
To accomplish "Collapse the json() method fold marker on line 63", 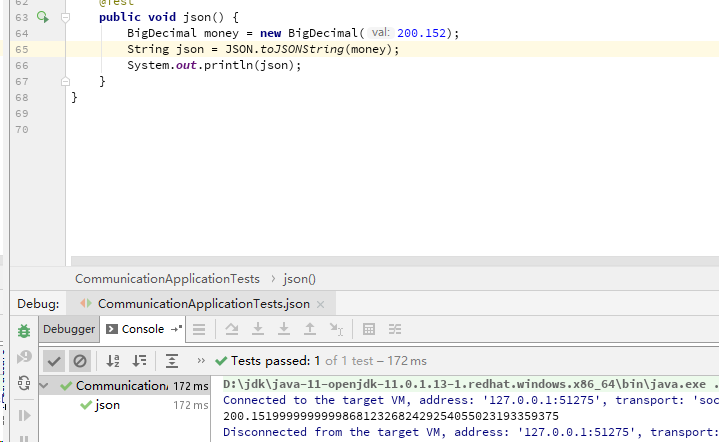I will [66, 17].
